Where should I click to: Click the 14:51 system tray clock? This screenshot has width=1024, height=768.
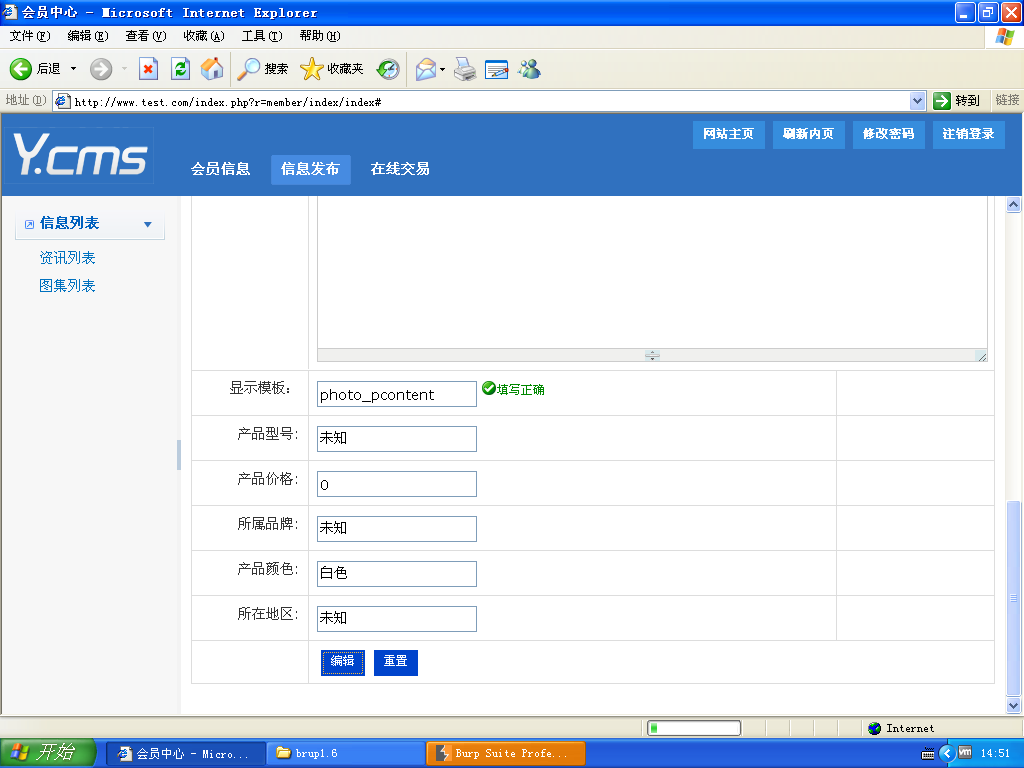(x=995, y=754)
